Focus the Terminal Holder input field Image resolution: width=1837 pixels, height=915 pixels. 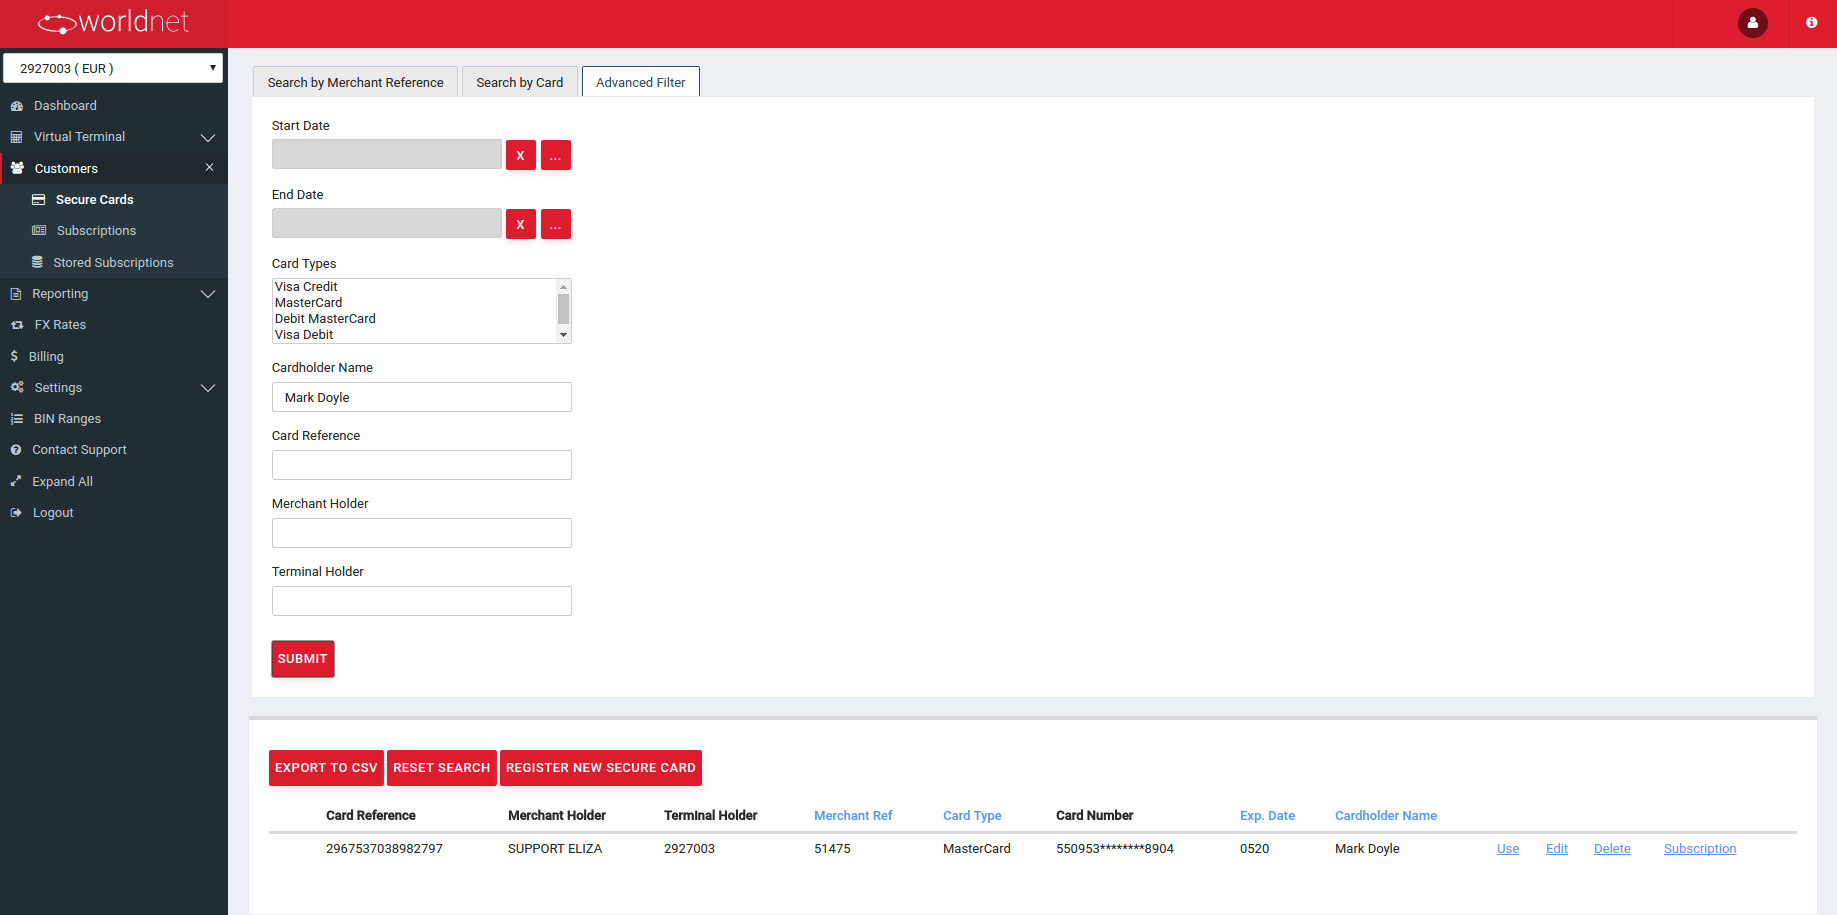422,601
